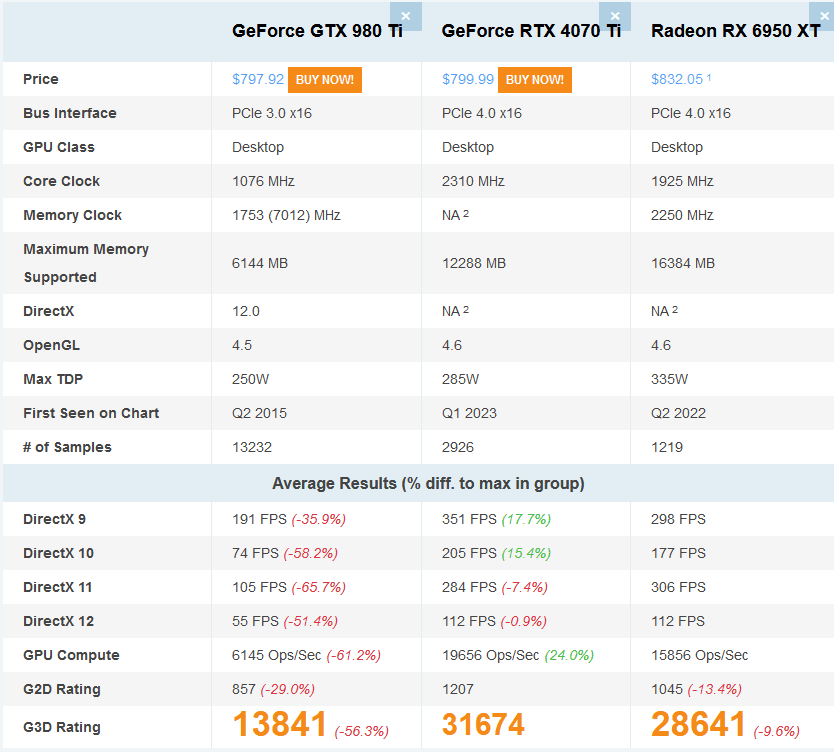Click the Maximum Memory Supported label

(86, 263)
